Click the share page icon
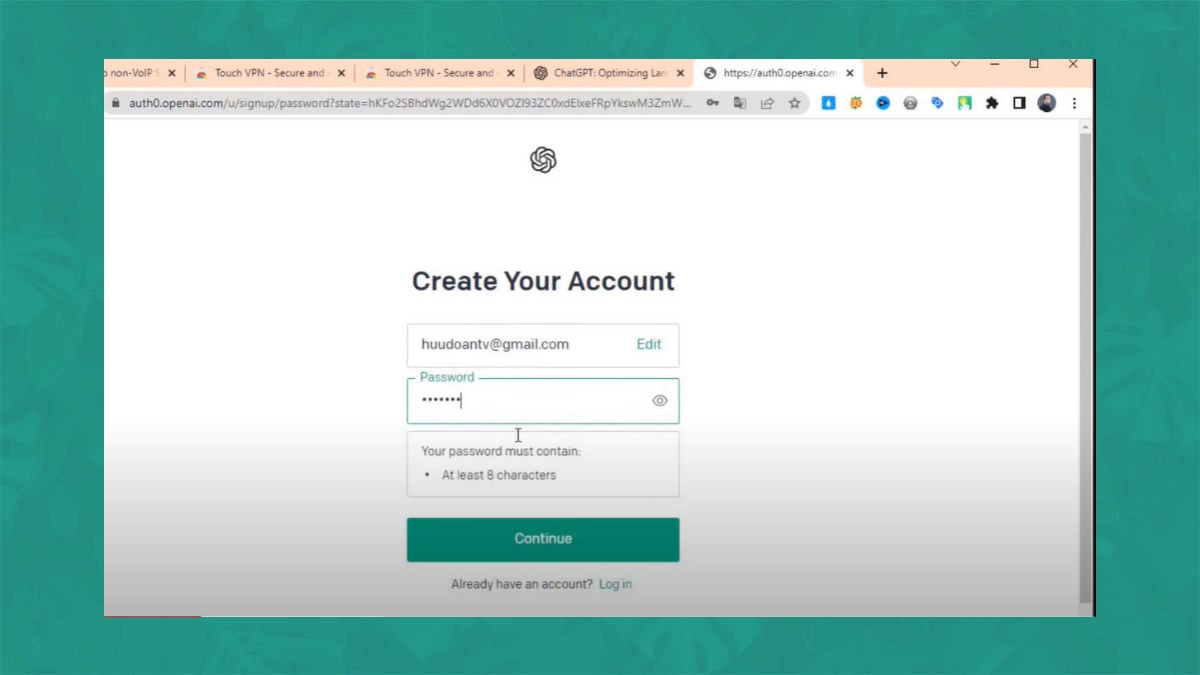This screenshot has width=1200, height=675. pyautogui.click(x=767, y=103)
